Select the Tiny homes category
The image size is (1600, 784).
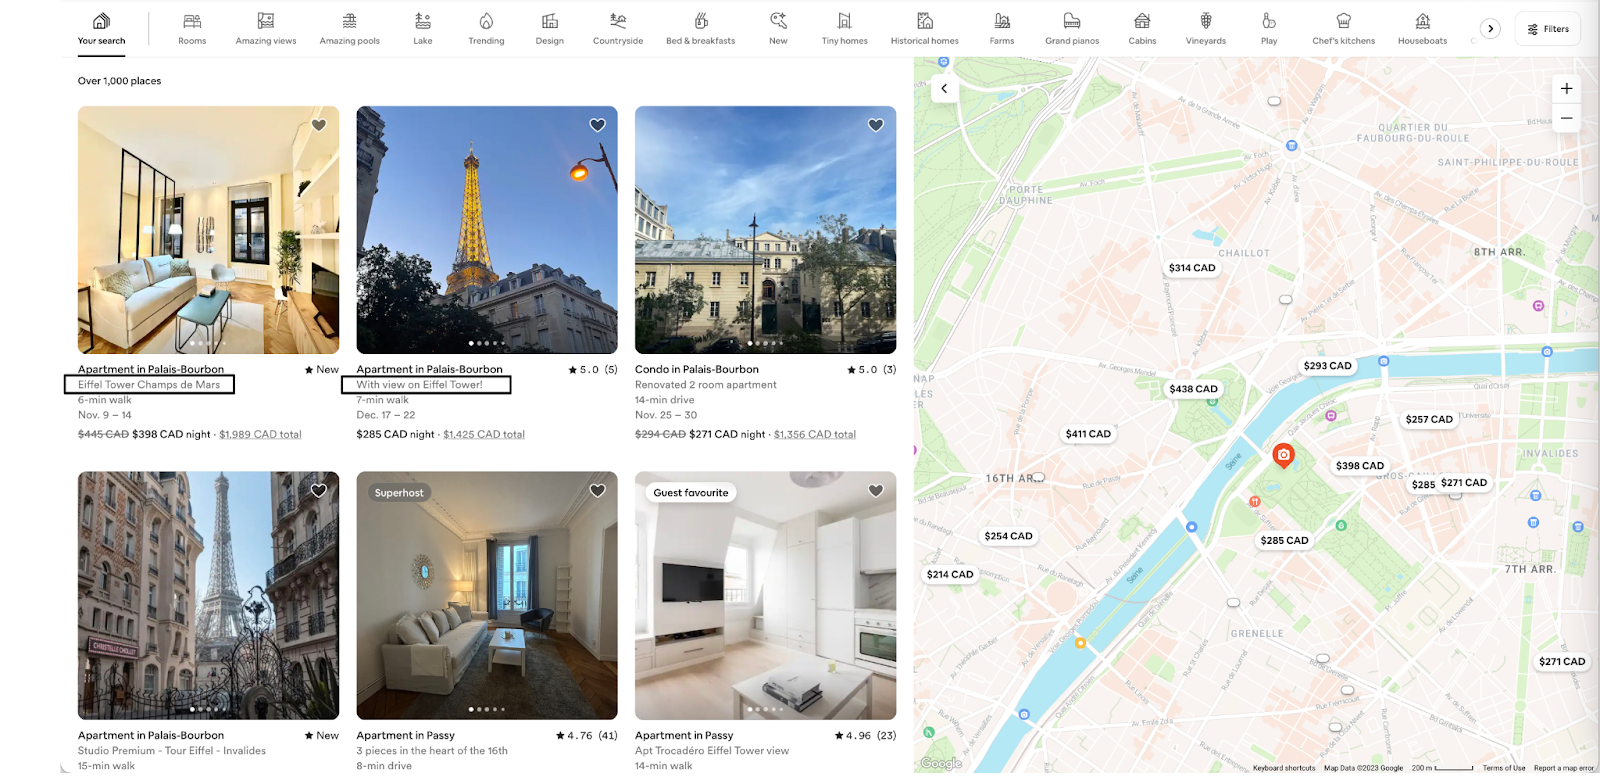pyautogui.click(x=845, y=29)
